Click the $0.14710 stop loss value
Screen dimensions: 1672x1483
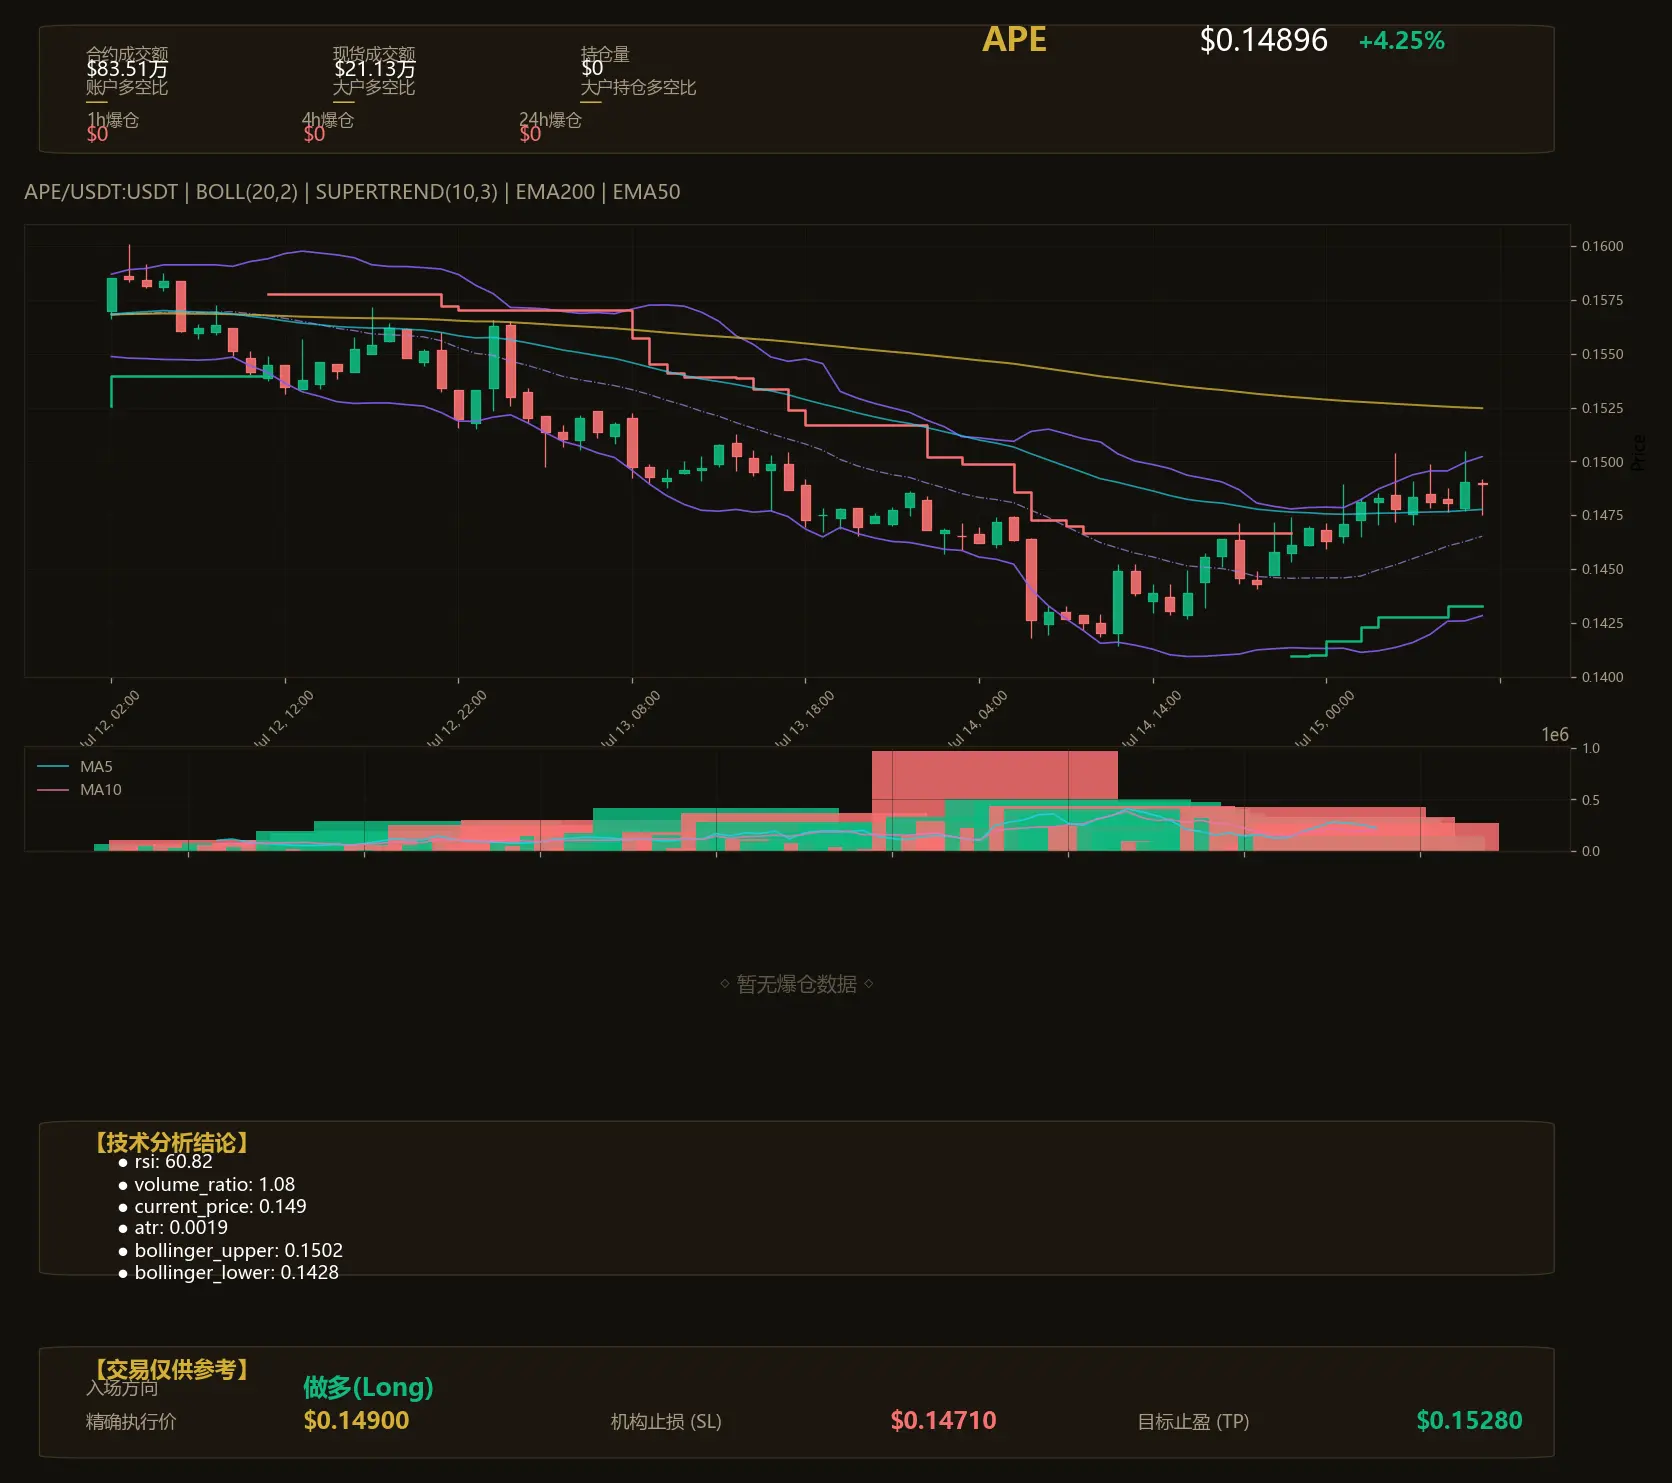pyautogui.click(x=943, y=1421)
